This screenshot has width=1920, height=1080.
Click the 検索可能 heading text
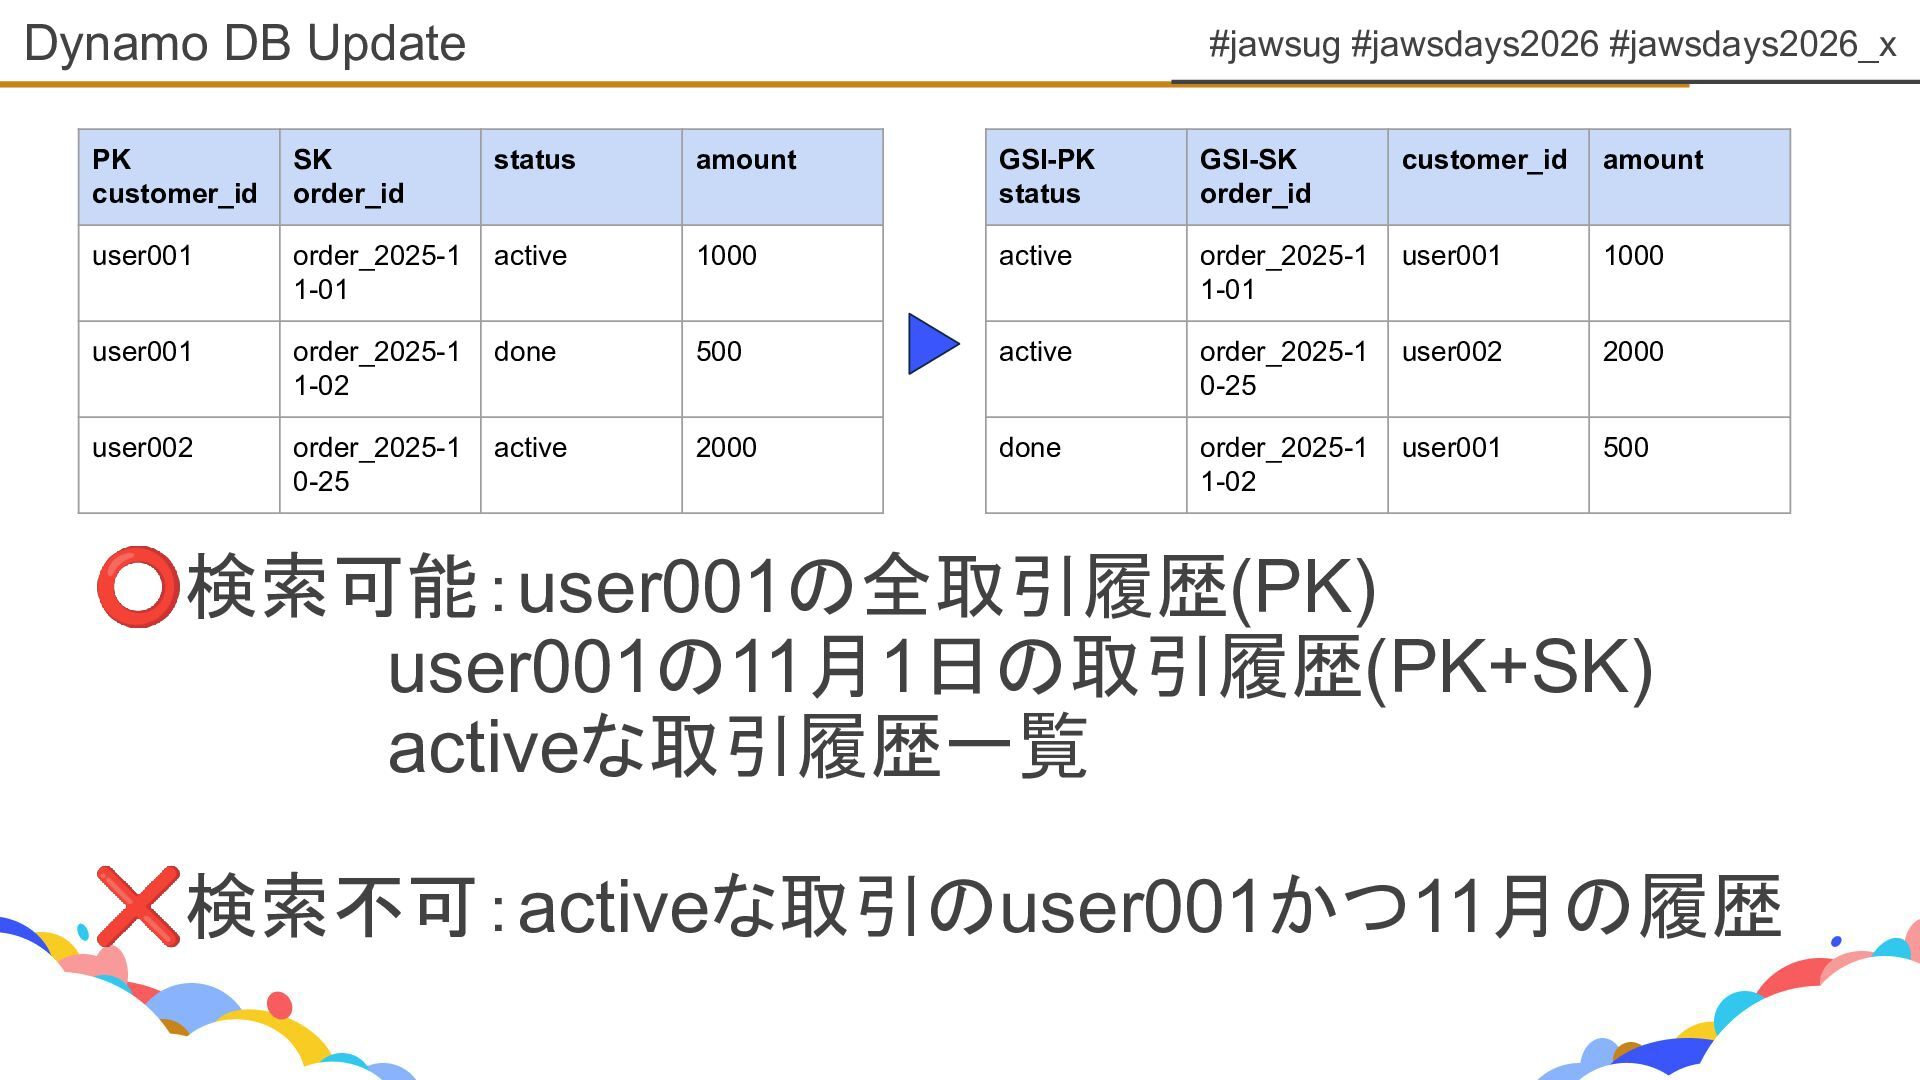pyautogui.click(x=331, y=587)
